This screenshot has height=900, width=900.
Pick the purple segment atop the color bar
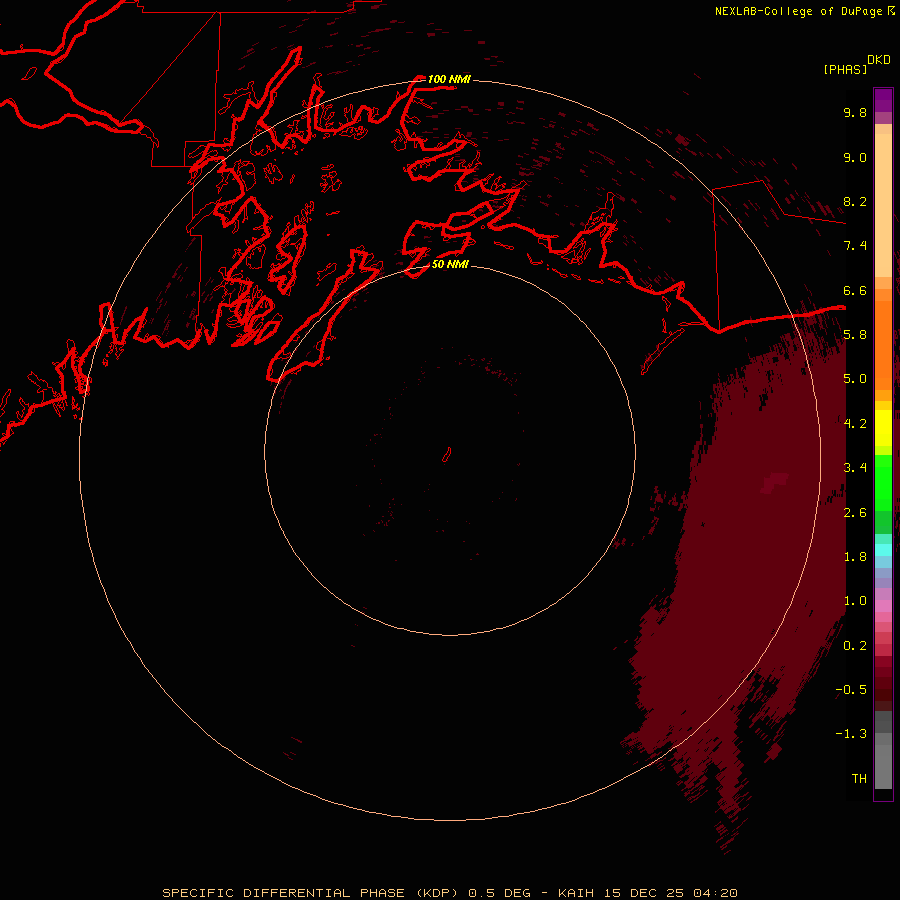coord(883,100)
